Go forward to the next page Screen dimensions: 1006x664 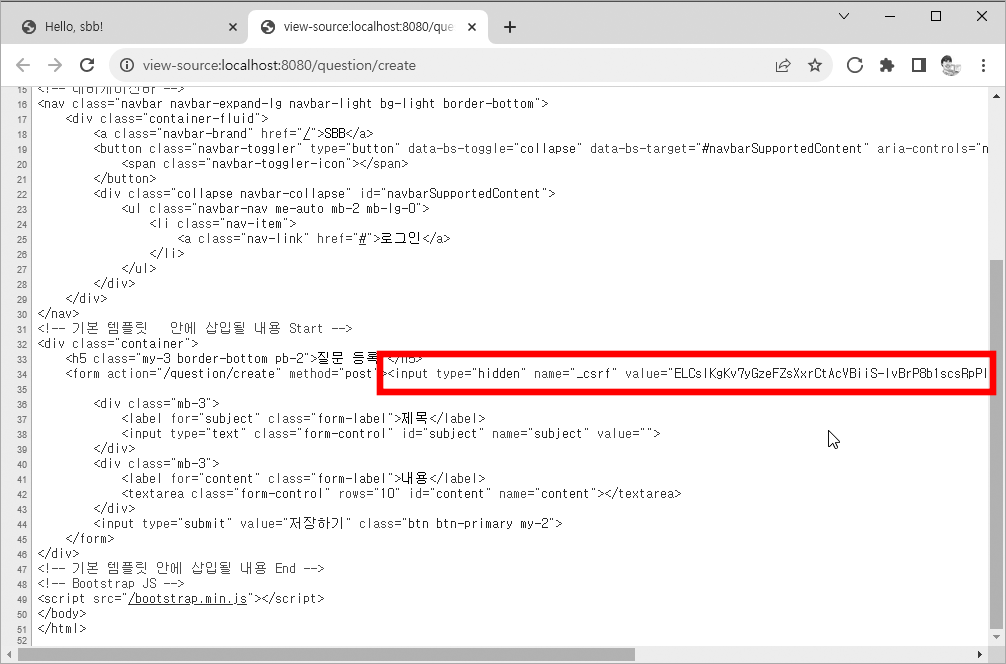coord(55,65)
